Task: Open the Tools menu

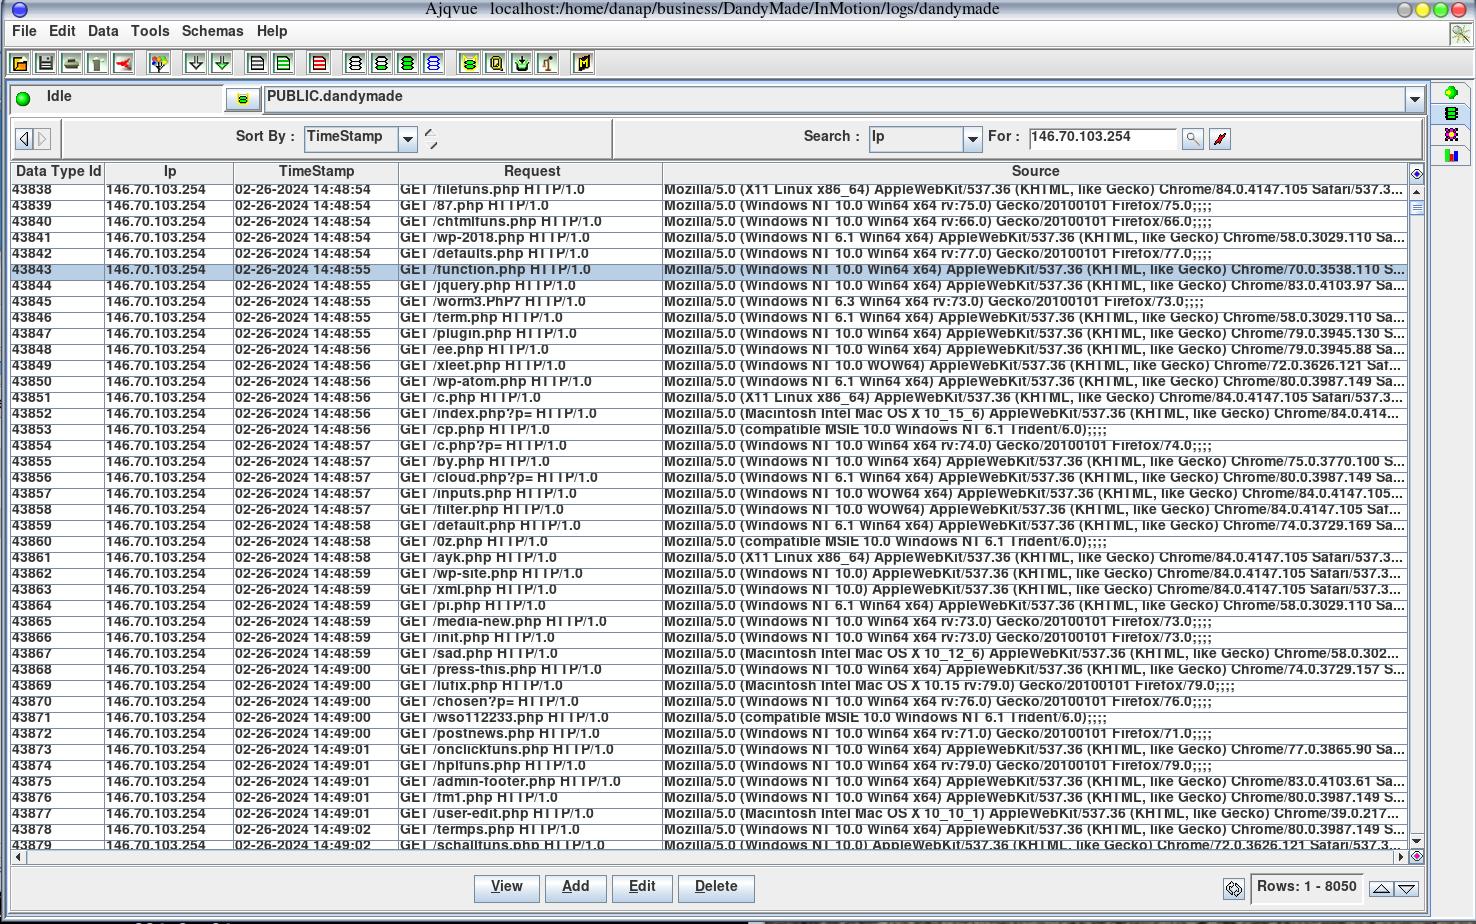Action: (x=150, y=31)
